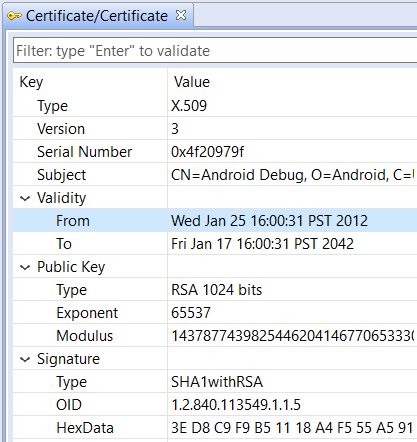
Task: Select the Certificate/Certificate tab
Action: point(97,16)
